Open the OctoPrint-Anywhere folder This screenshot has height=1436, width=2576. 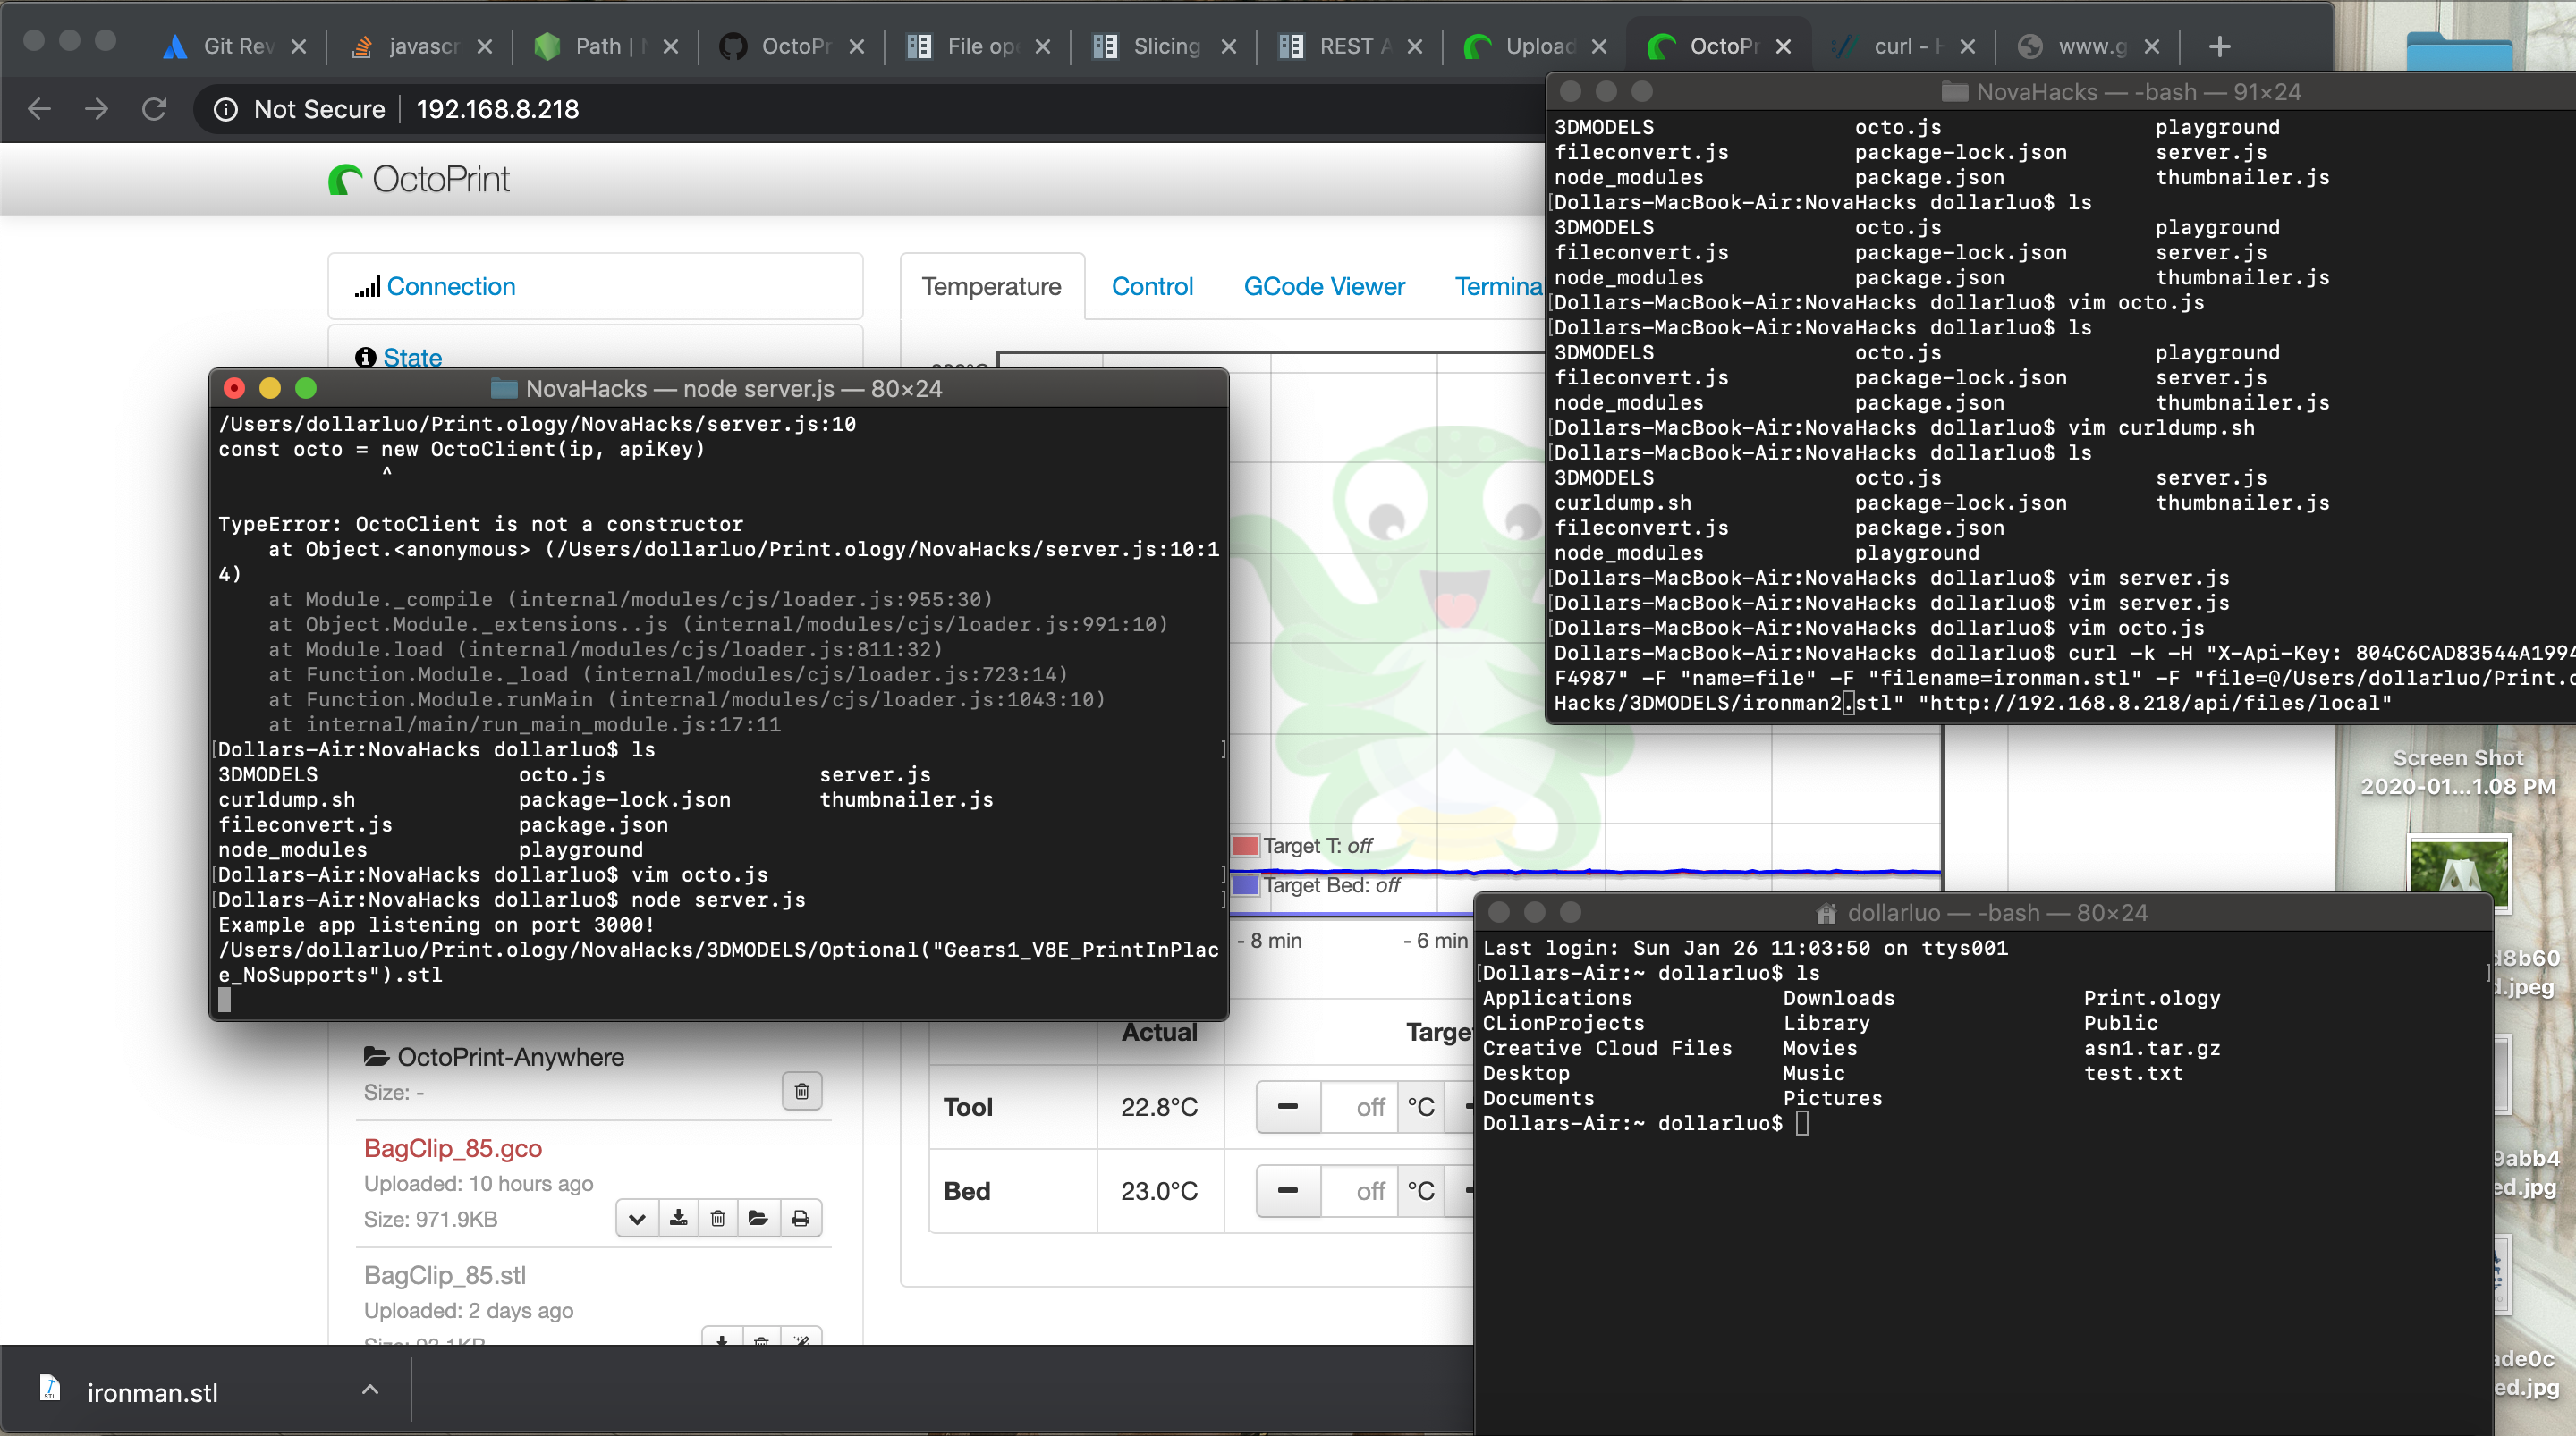510,1057
